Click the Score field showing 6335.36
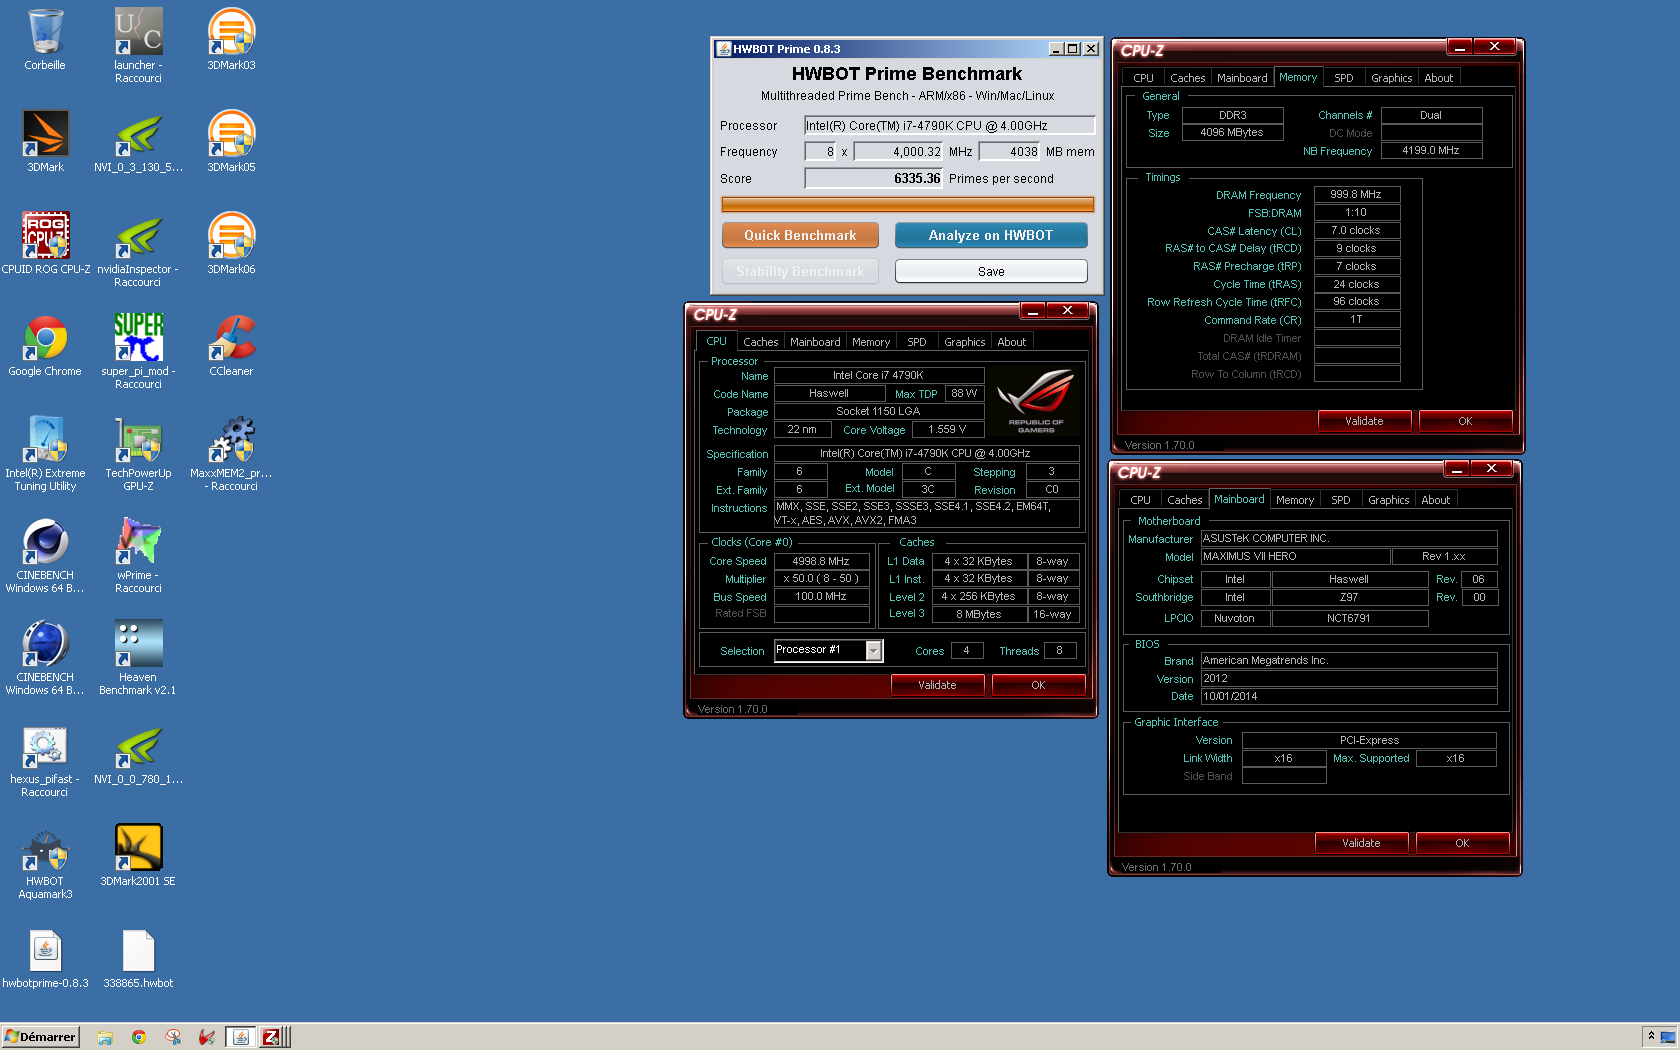Viewport: 1680px width, 1050px height. (x=873, y=179)
